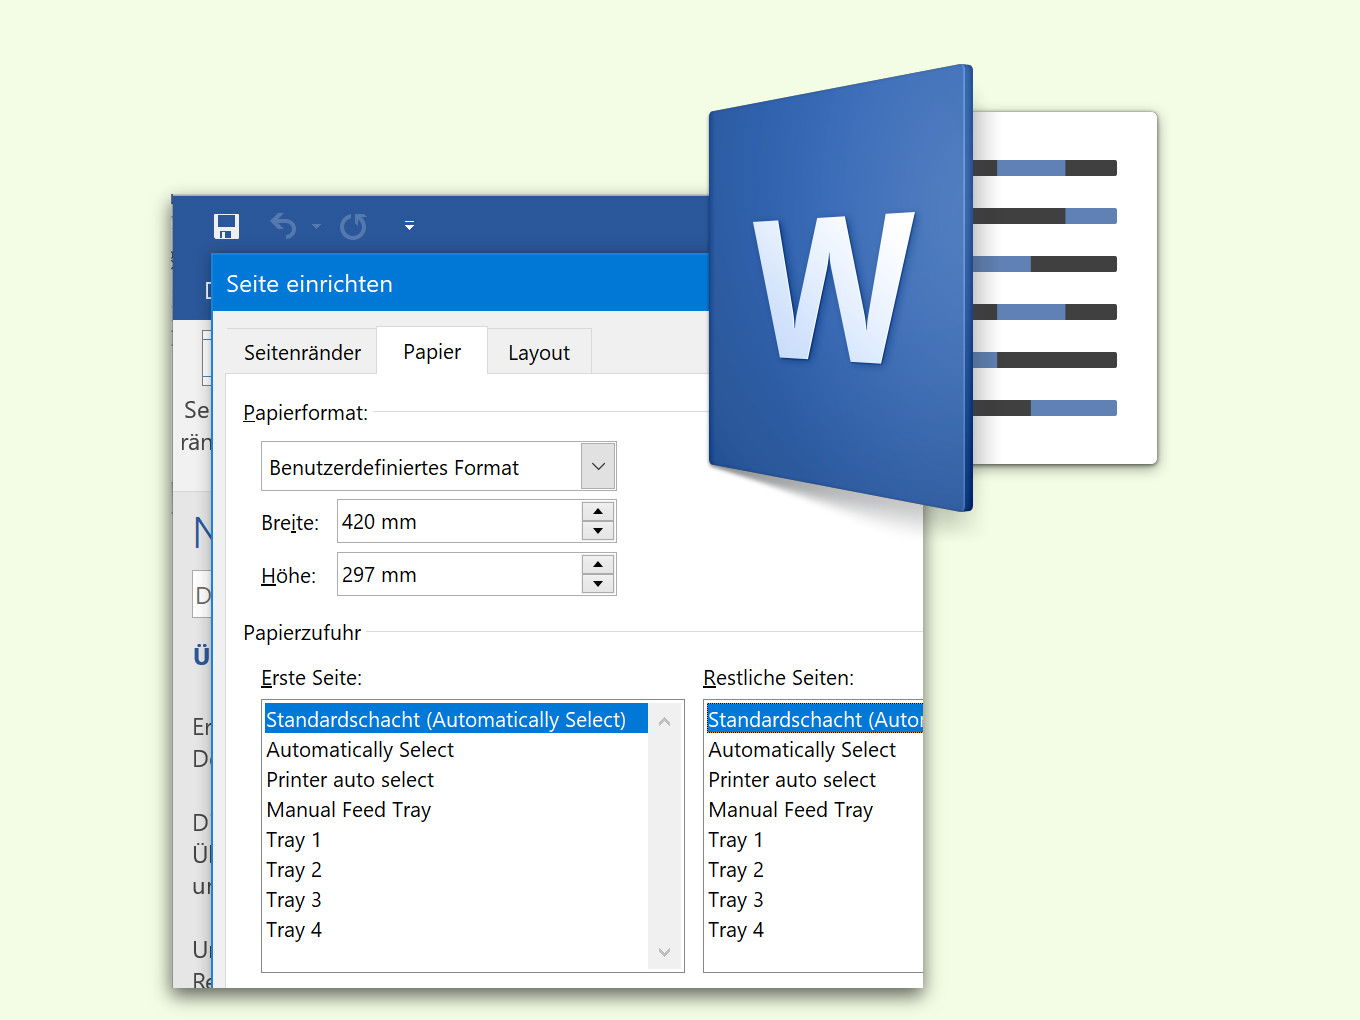Click the scroll down arrow of Erste Seite list

(665, 952)
